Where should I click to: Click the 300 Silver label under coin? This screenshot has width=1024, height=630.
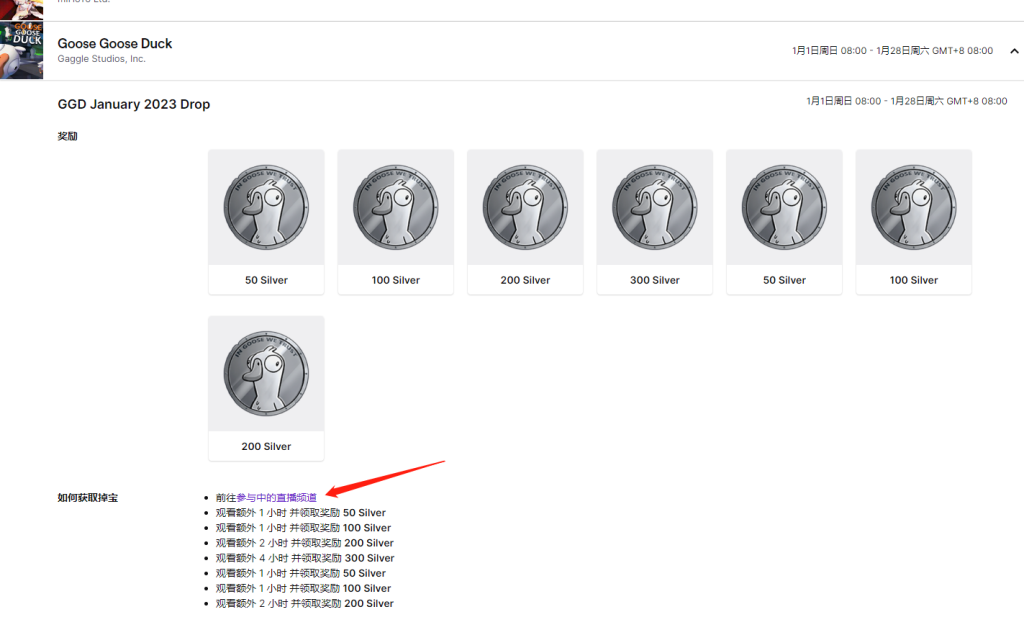tap(654, 280)
